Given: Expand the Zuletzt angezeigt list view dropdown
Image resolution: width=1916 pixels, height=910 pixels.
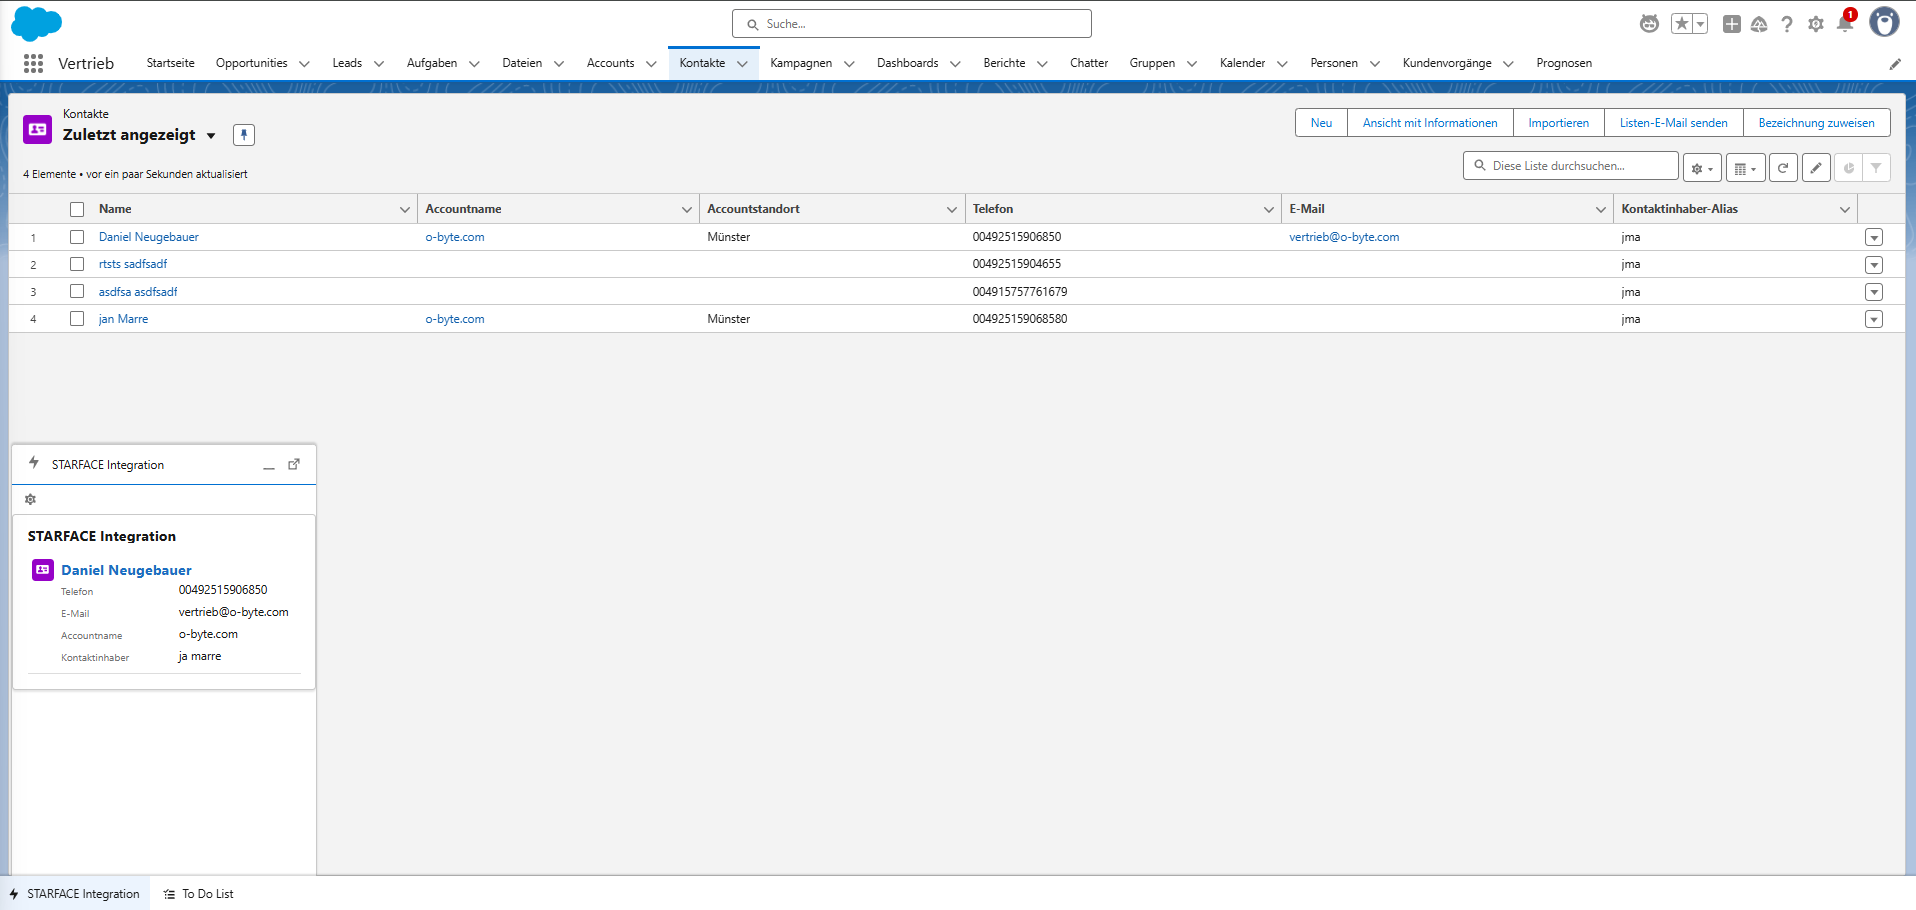Looking at the screenshot, I should [x=211, y=136].
